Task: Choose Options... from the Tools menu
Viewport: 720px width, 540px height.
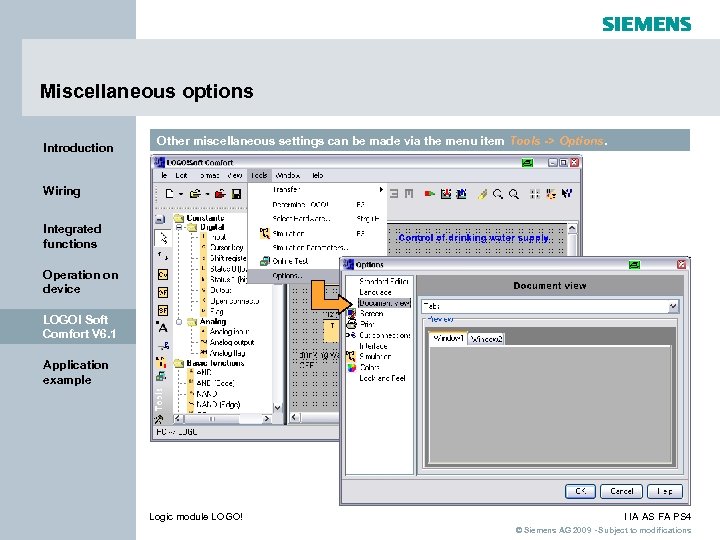Action: [295, 276]
